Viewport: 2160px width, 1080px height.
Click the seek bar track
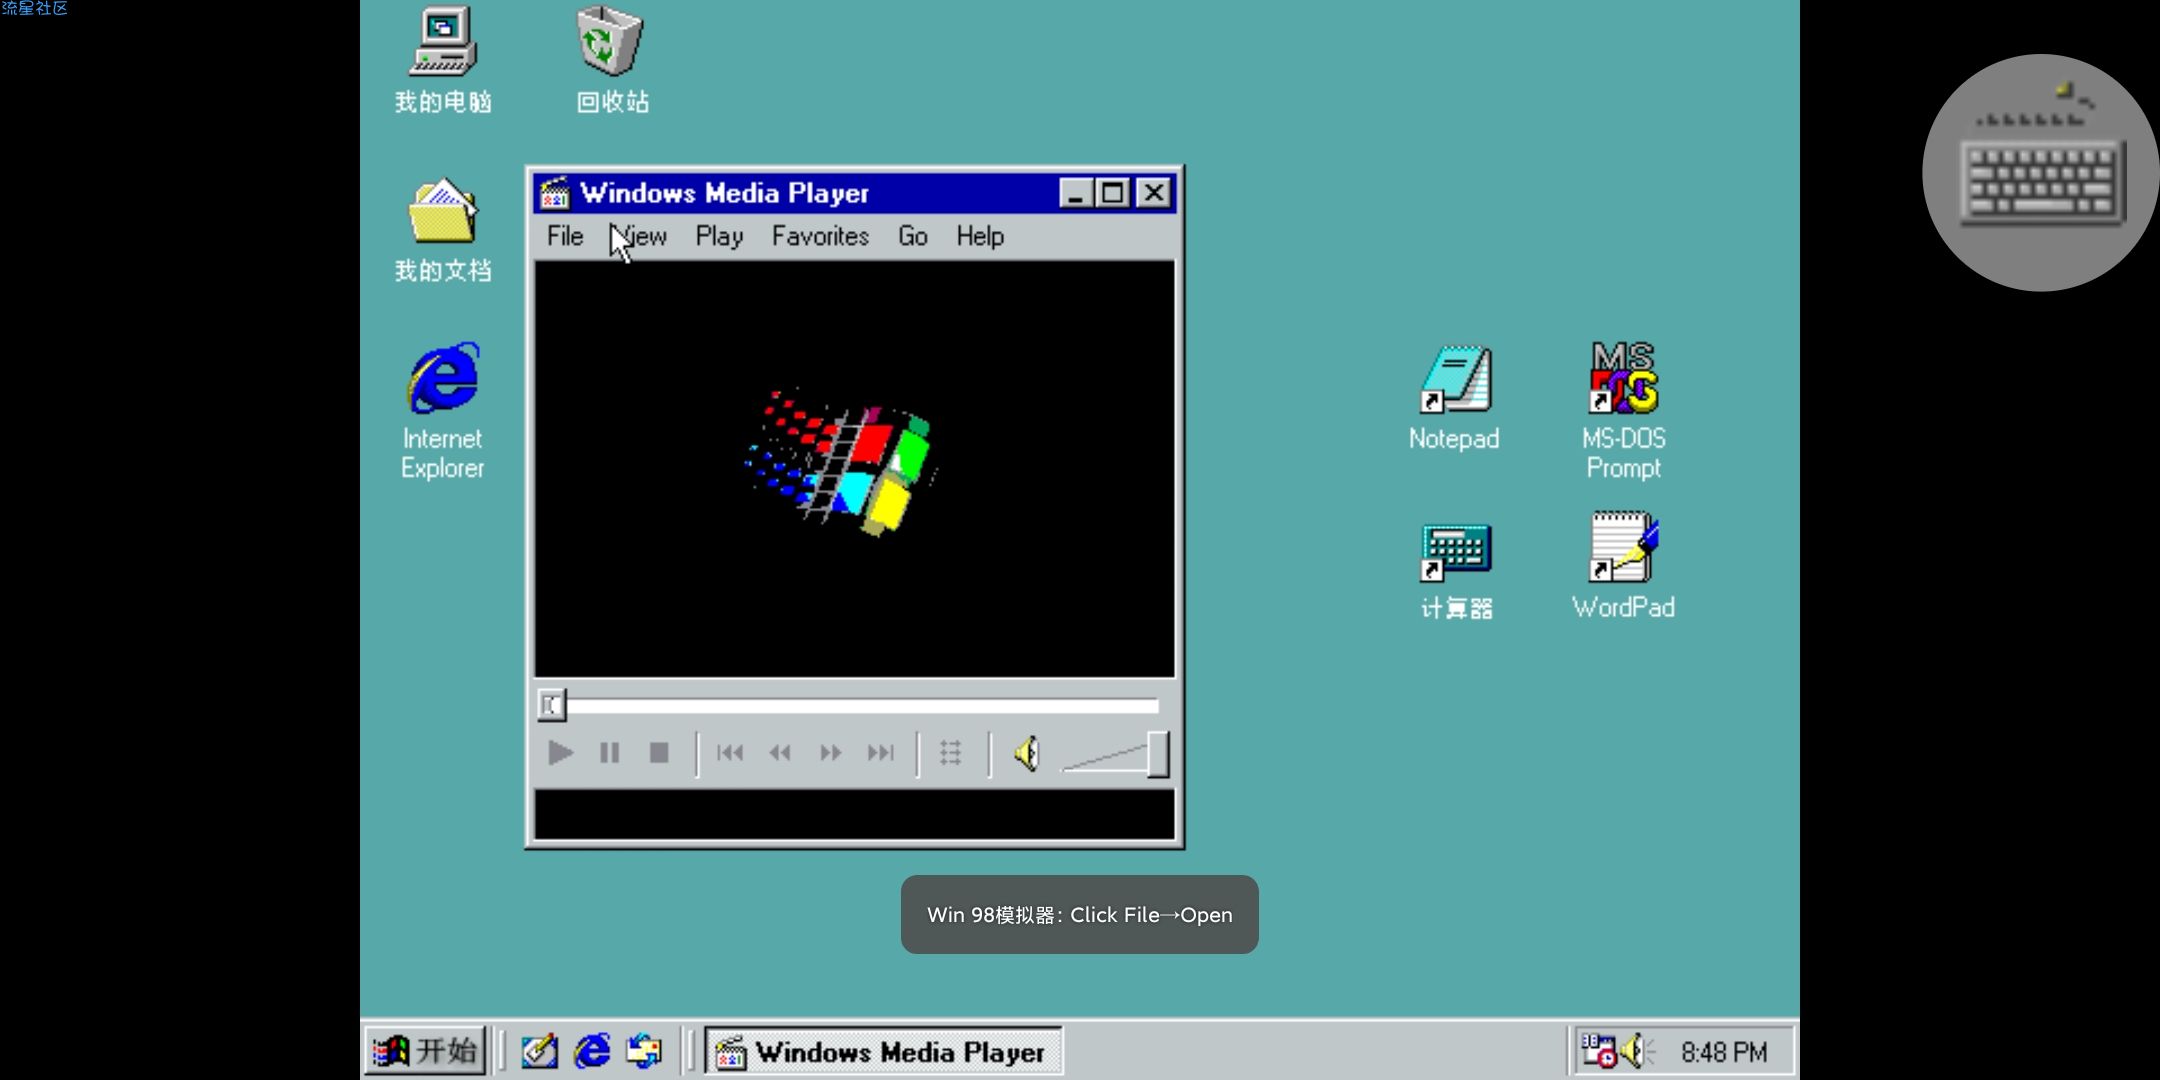coord(862,706)
